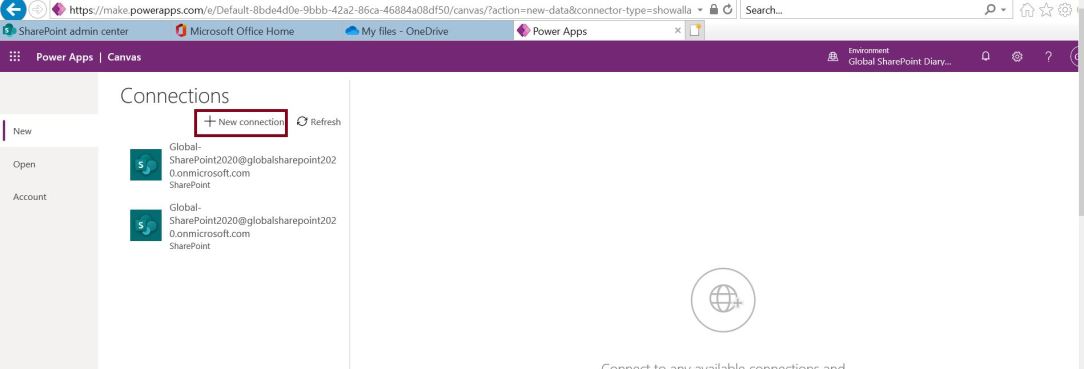The height and width of the screenshot is (369, 1084).
Task: Open Power Apps settings gear
Action: (1017, 57)
